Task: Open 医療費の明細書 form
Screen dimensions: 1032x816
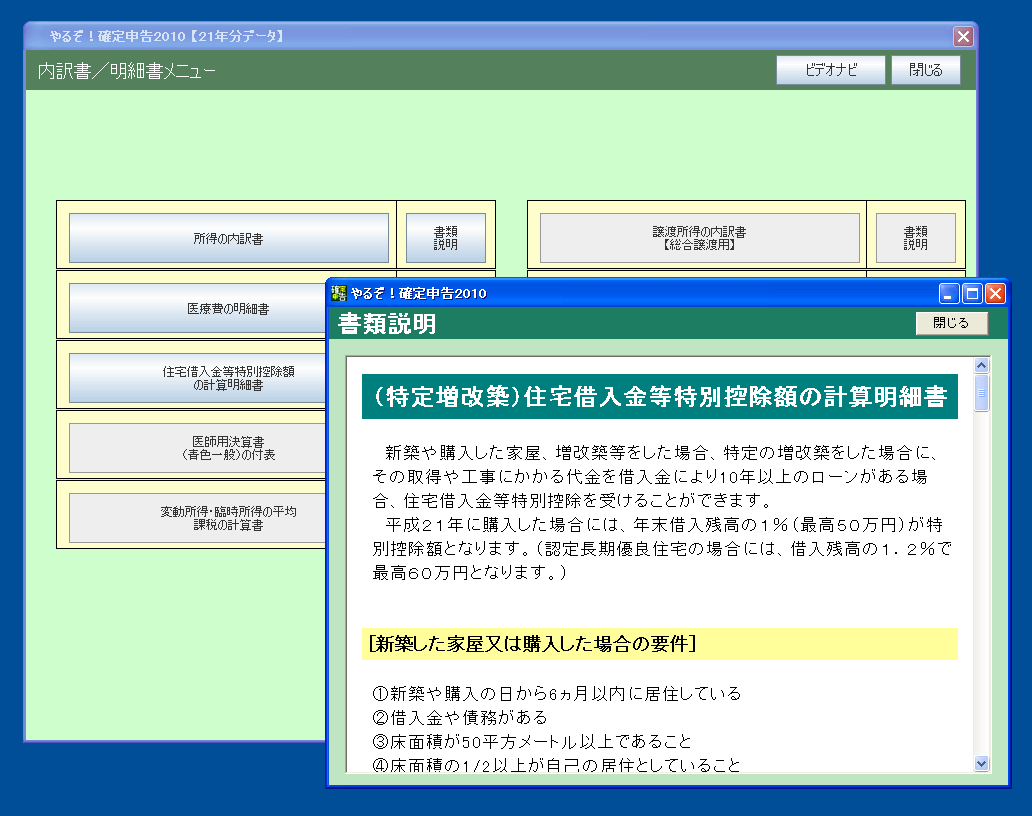Action: coord(197,308)
